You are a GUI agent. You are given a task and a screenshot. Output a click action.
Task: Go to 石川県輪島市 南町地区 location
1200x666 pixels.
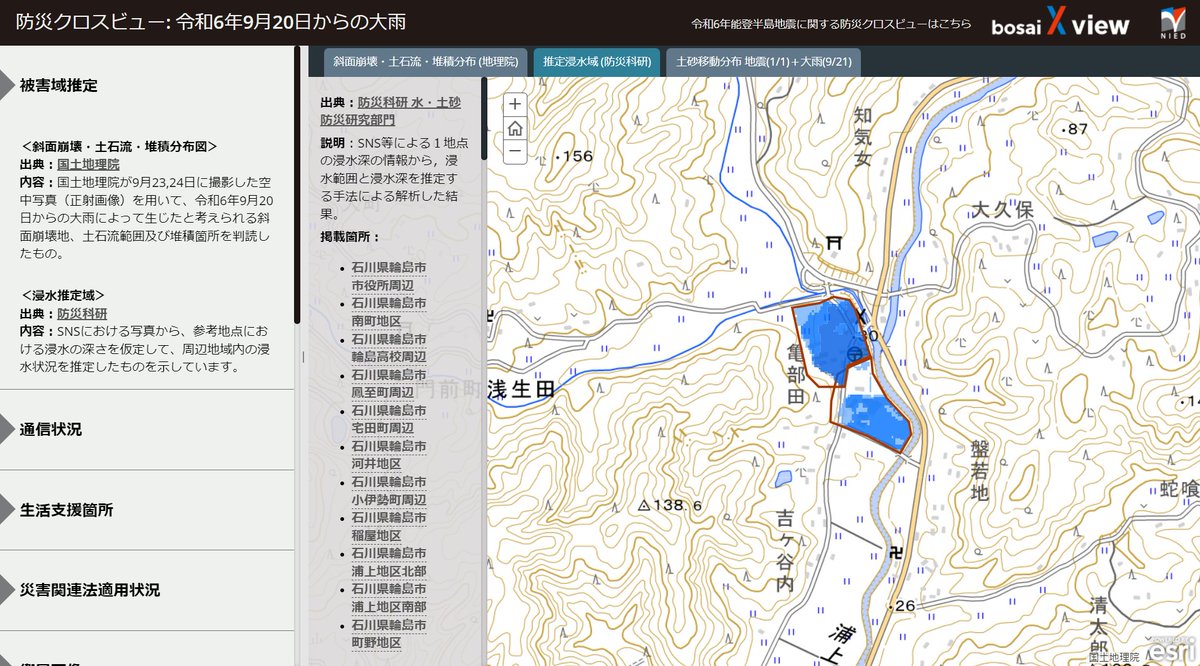[389, 313]
